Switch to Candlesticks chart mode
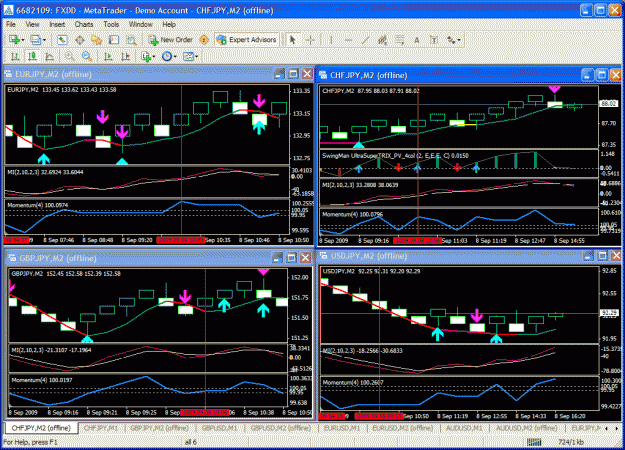Screen dimensions: 625x450 pyautogui.click(x=32, y=57)
